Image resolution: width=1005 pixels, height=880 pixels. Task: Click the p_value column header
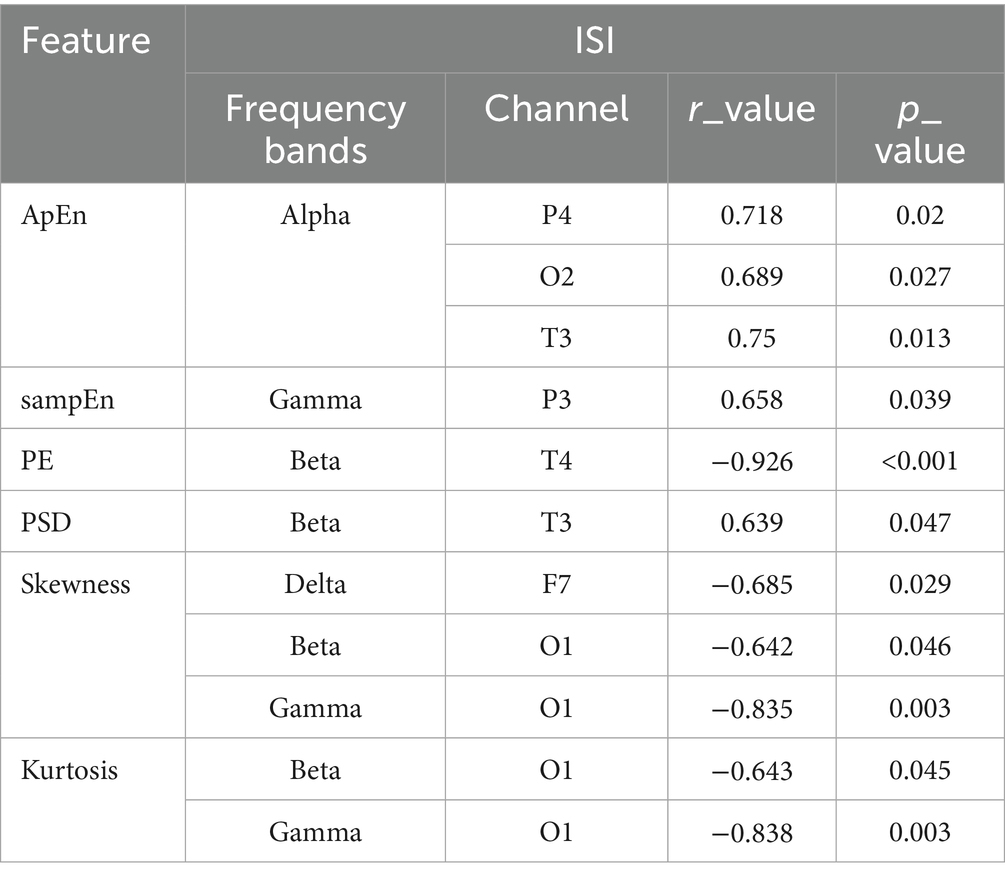click(920, 128)
